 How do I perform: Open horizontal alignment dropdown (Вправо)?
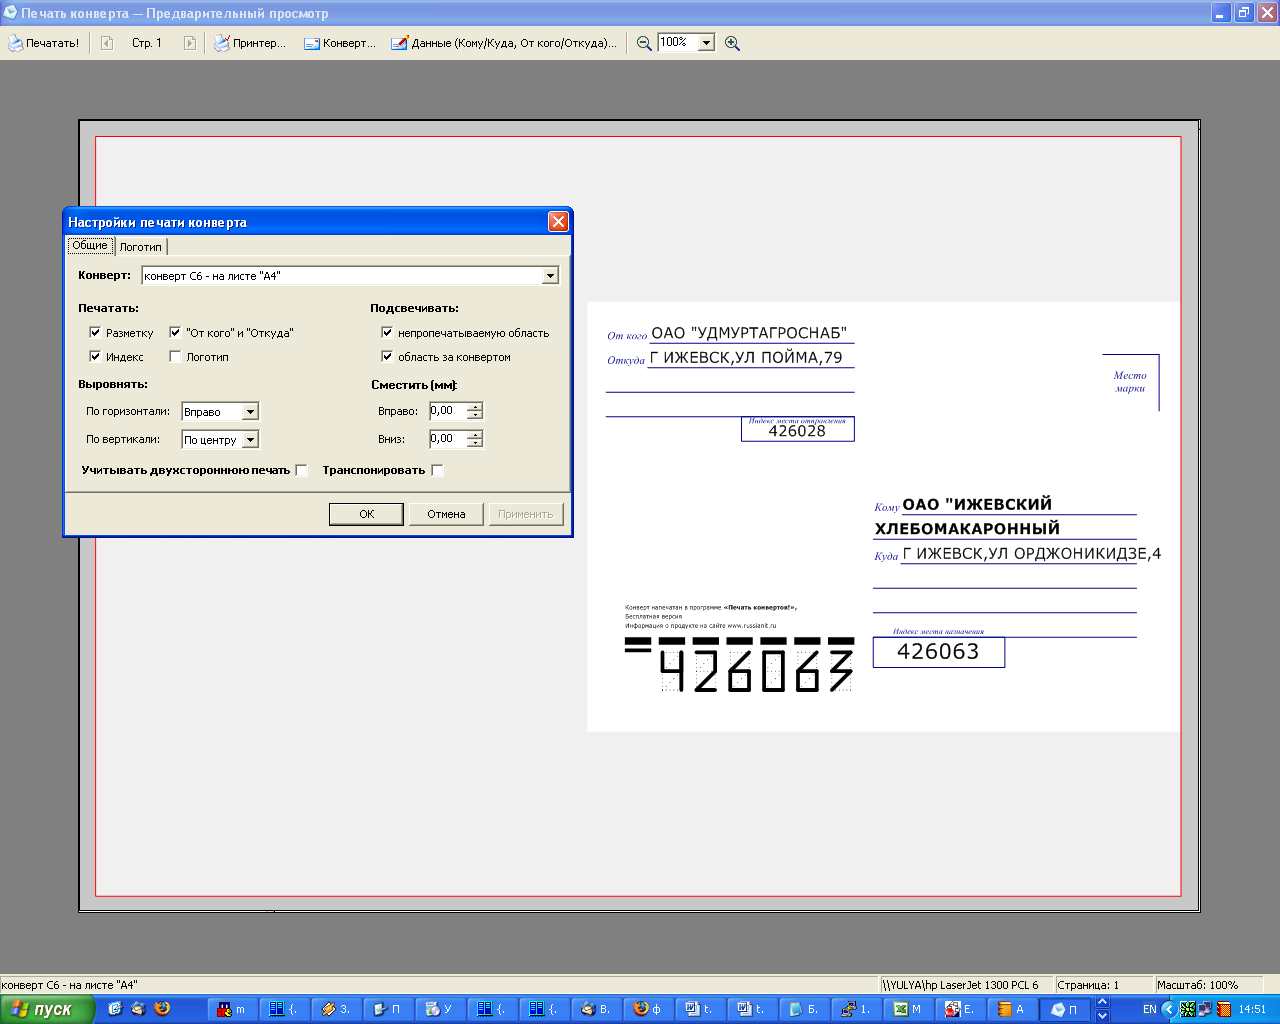tap(251, 411)
